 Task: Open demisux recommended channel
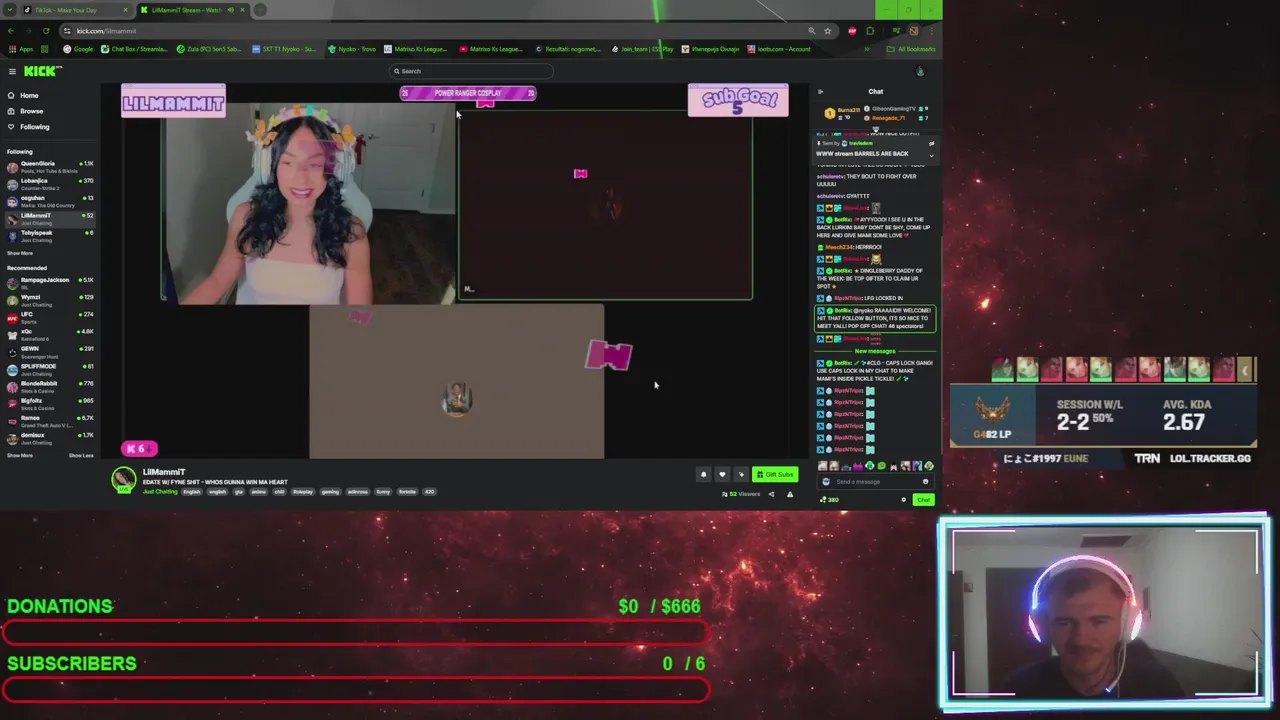point(50,437)
